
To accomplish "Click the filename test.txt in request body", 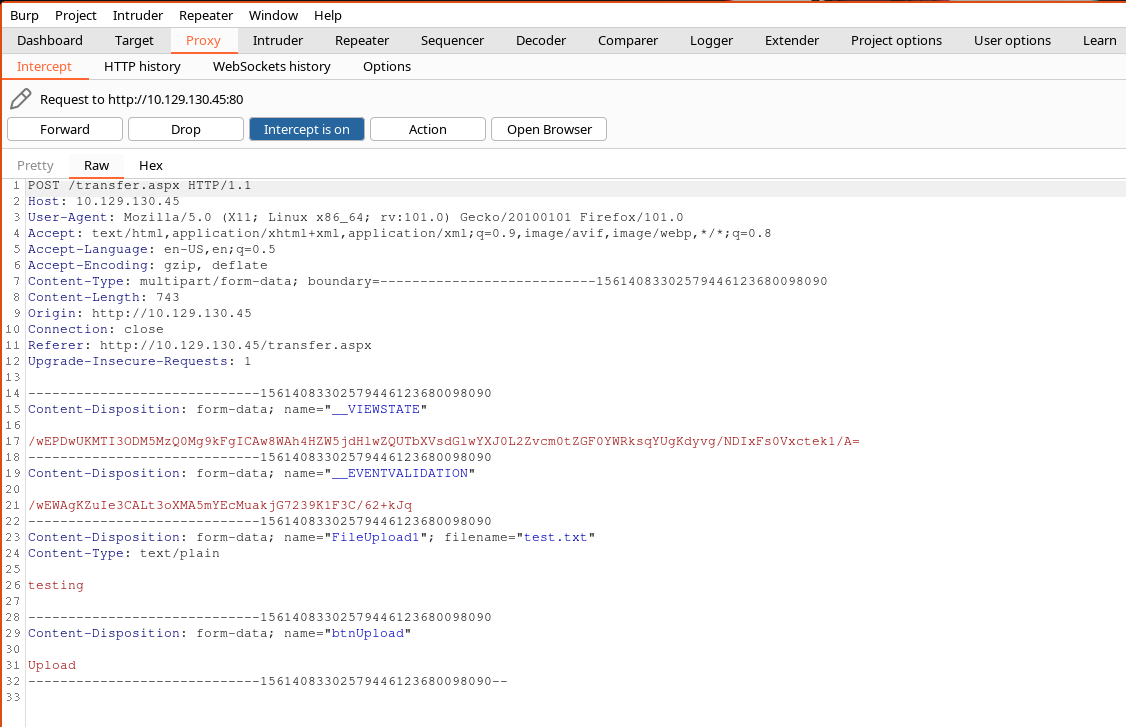I will 555,537.
